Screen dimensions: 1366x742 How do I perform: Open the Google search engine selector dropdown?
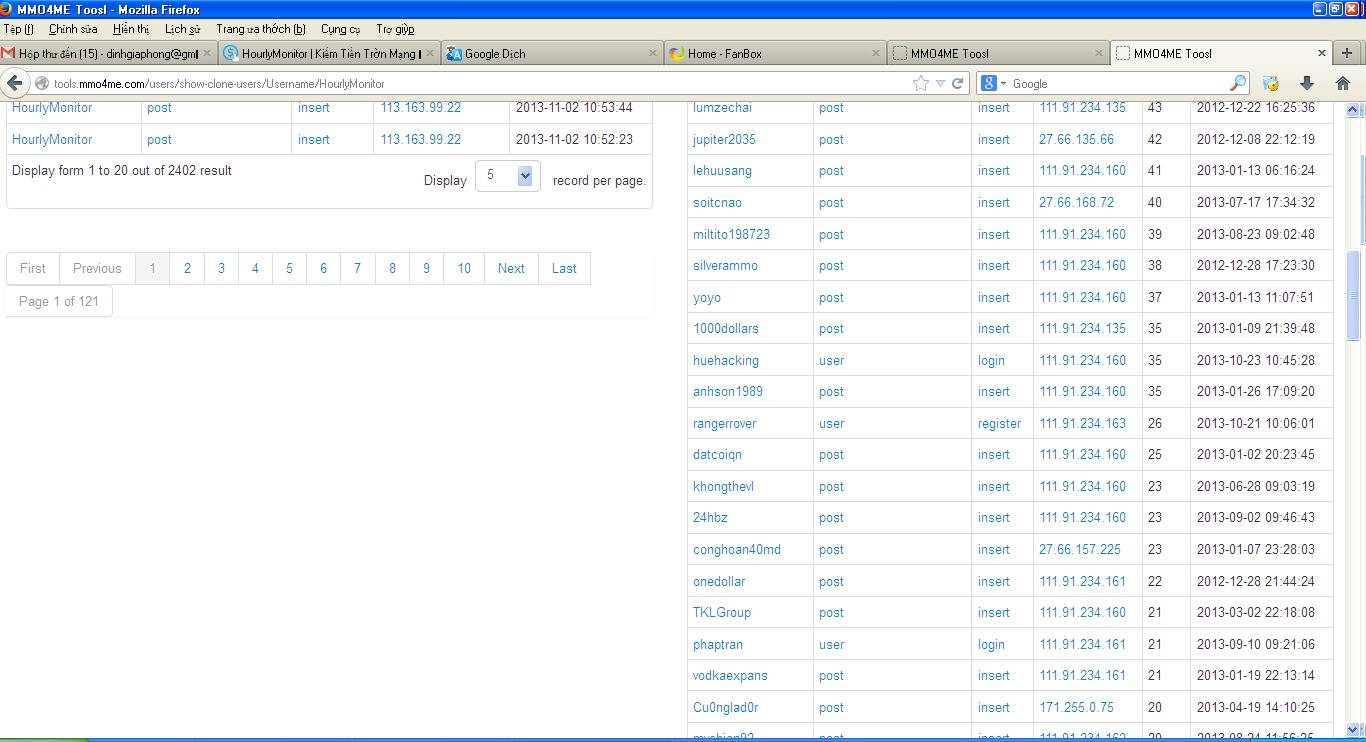point(993,84)
